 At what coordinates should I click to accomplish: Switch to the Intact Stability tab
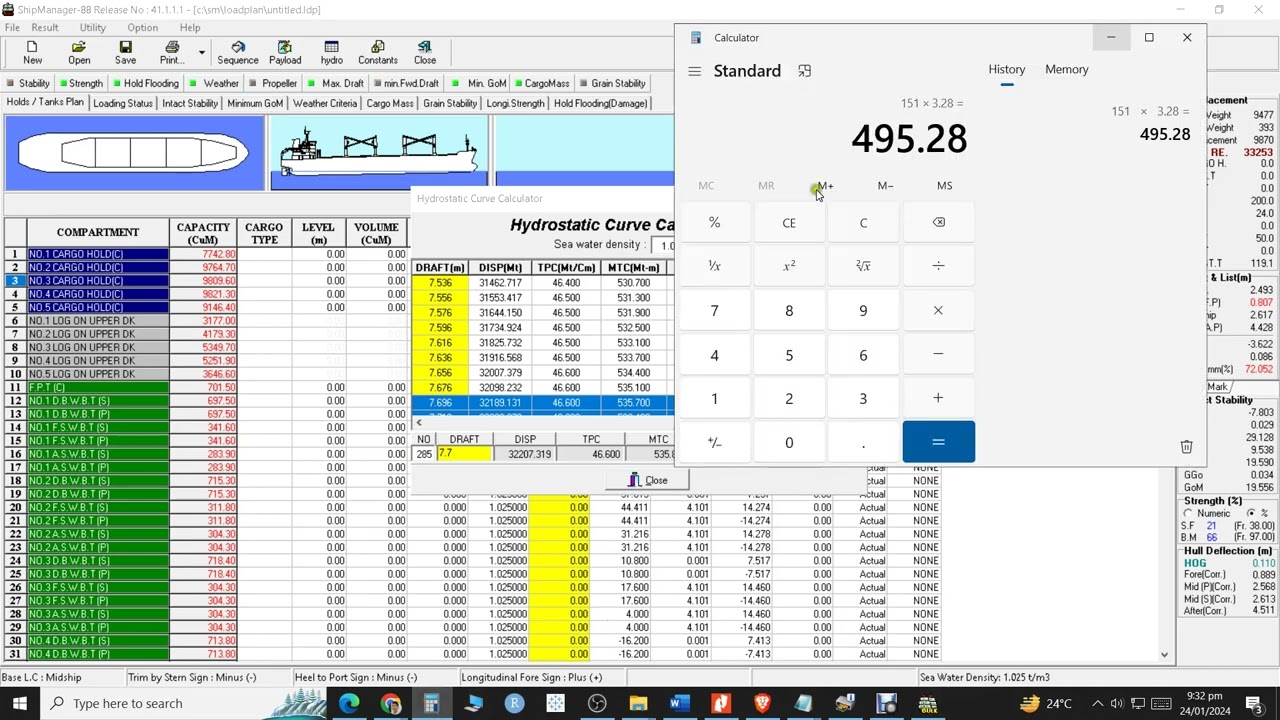tap(190, 103)
